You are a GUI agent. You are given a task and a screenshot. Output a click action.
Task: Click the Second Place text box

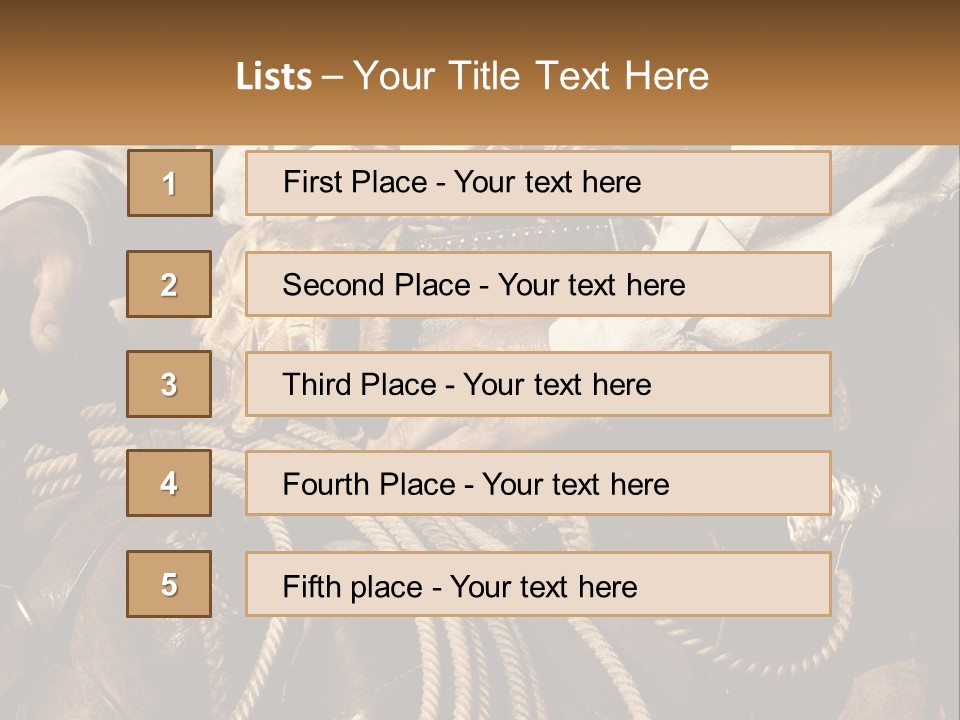click(538, 284)
